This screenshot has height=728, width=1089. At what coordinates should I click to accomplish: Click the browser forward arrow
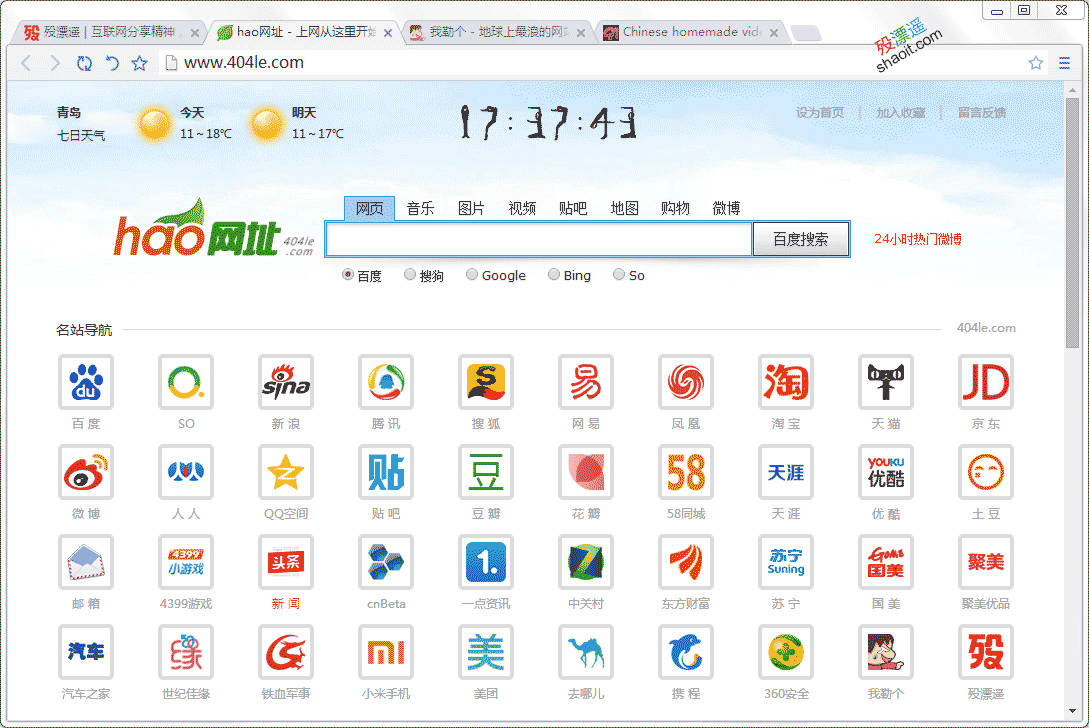tap(55, 63)
